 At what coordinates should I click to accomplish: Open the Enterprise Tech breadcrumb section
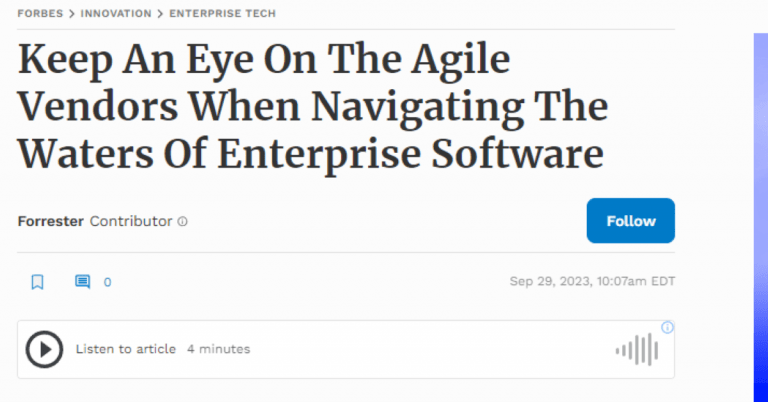[222, 14]
